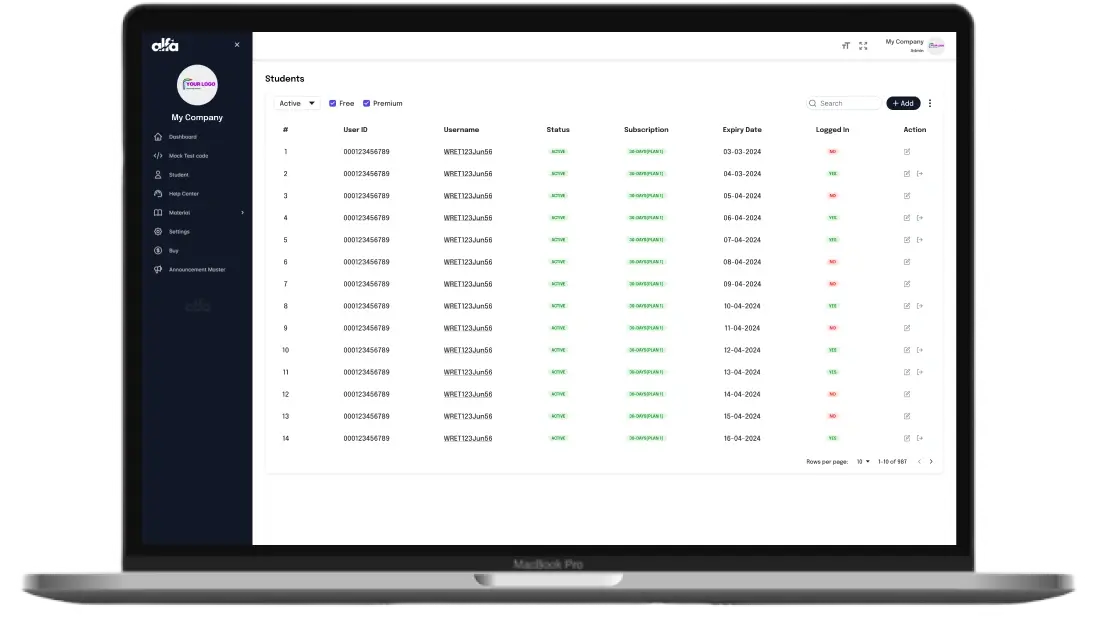Click the Students page heading
This screenshot has height=633, width=1101.
(284, 79)
